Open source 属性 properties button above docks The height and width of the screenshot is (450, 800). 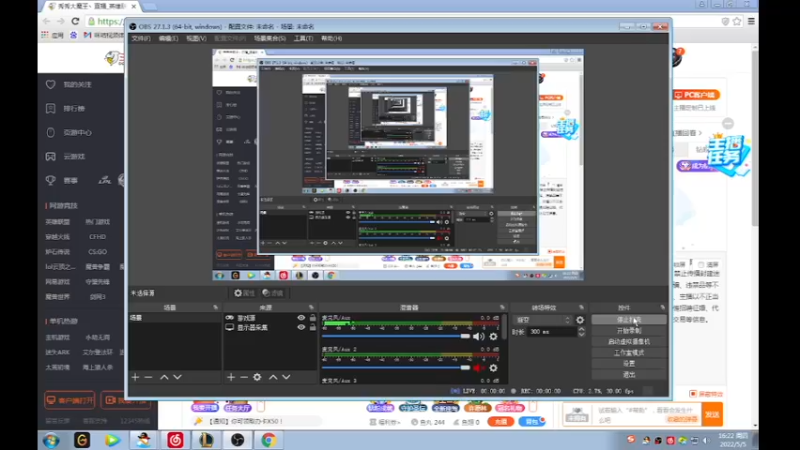pos(244,293)
